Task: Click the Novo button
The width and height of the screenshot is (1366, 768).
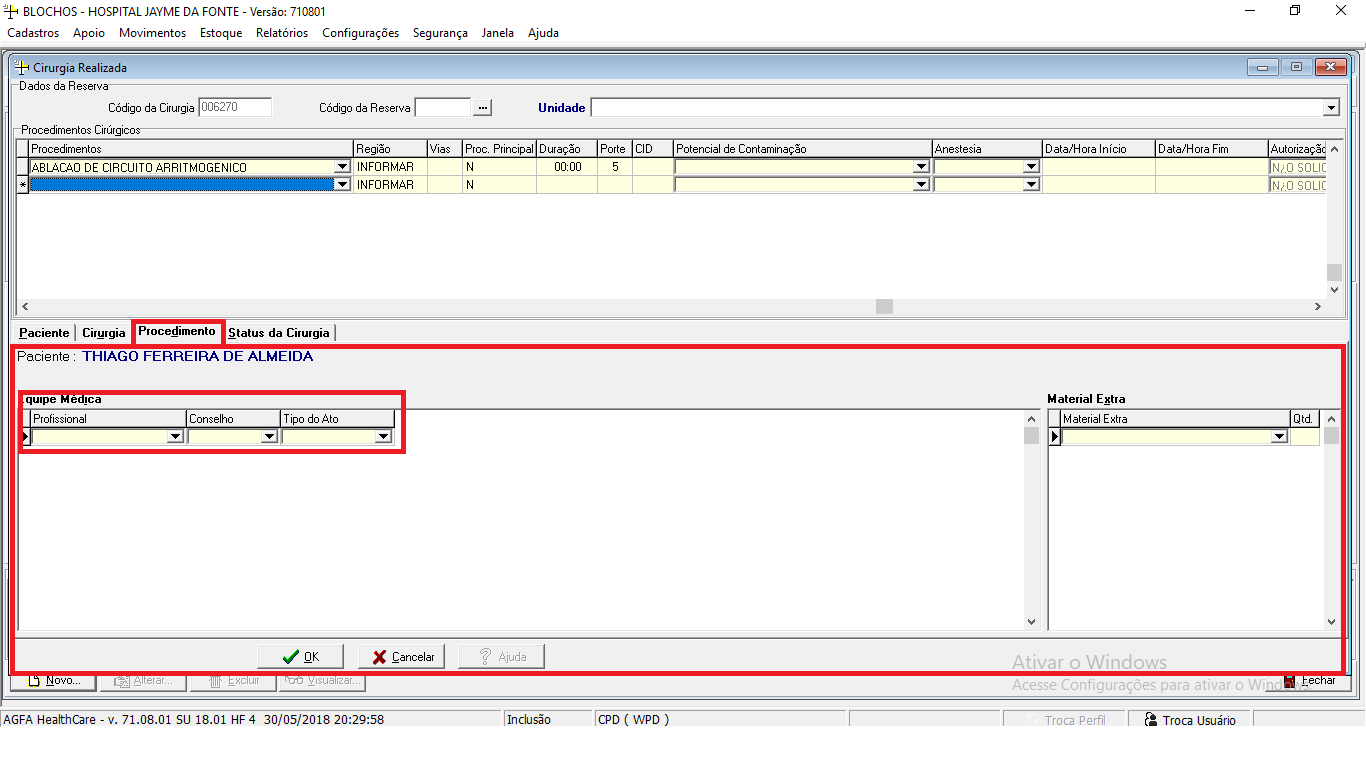Action: (x=53, y=681)
